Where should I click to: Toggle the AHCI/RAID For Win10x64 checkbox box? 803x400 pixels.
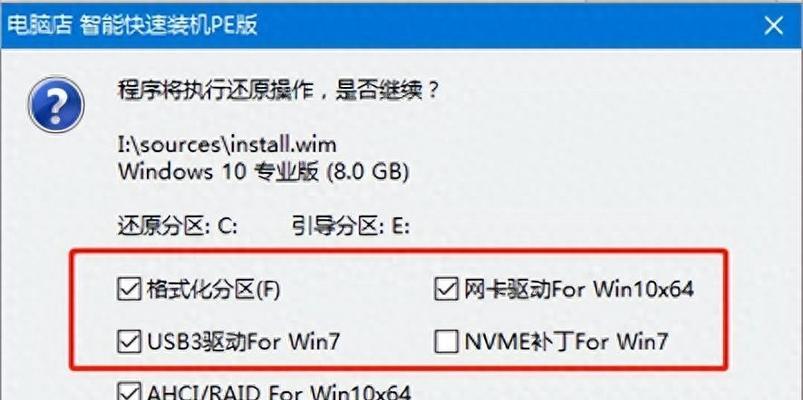[x=129, y=391]
